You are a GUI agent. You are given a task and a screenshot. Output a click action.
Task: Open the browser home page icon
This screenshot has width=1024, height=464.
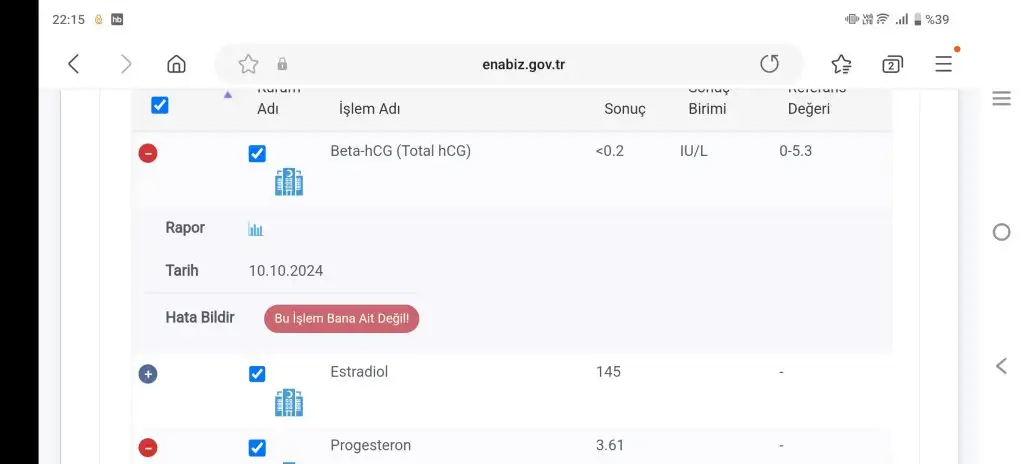[176, 64]
